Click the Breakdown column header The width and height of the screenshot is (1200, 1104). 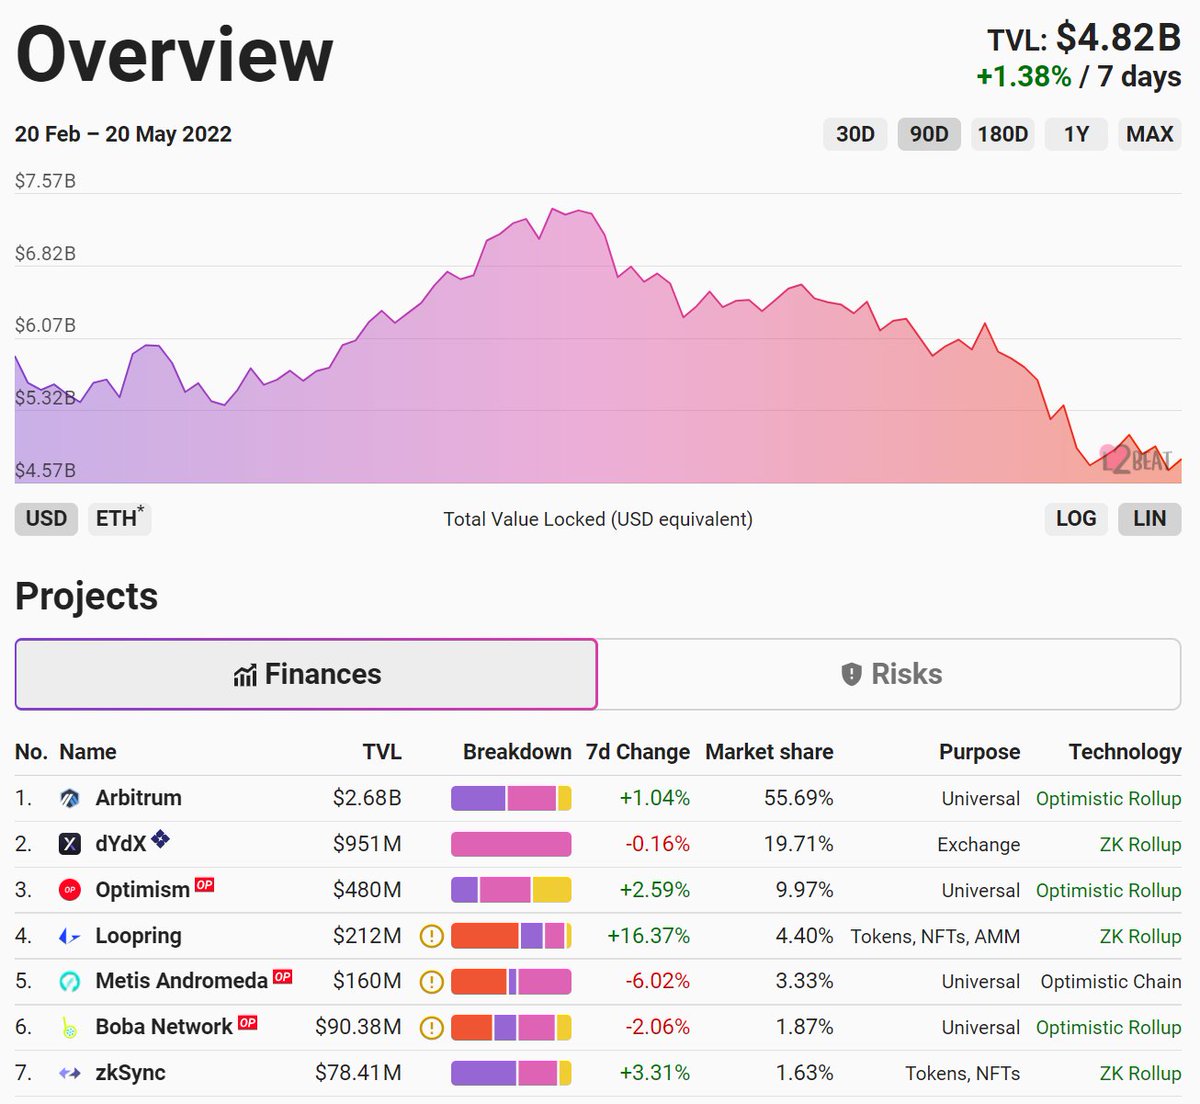pyautogui.click(x=517, y=752)
